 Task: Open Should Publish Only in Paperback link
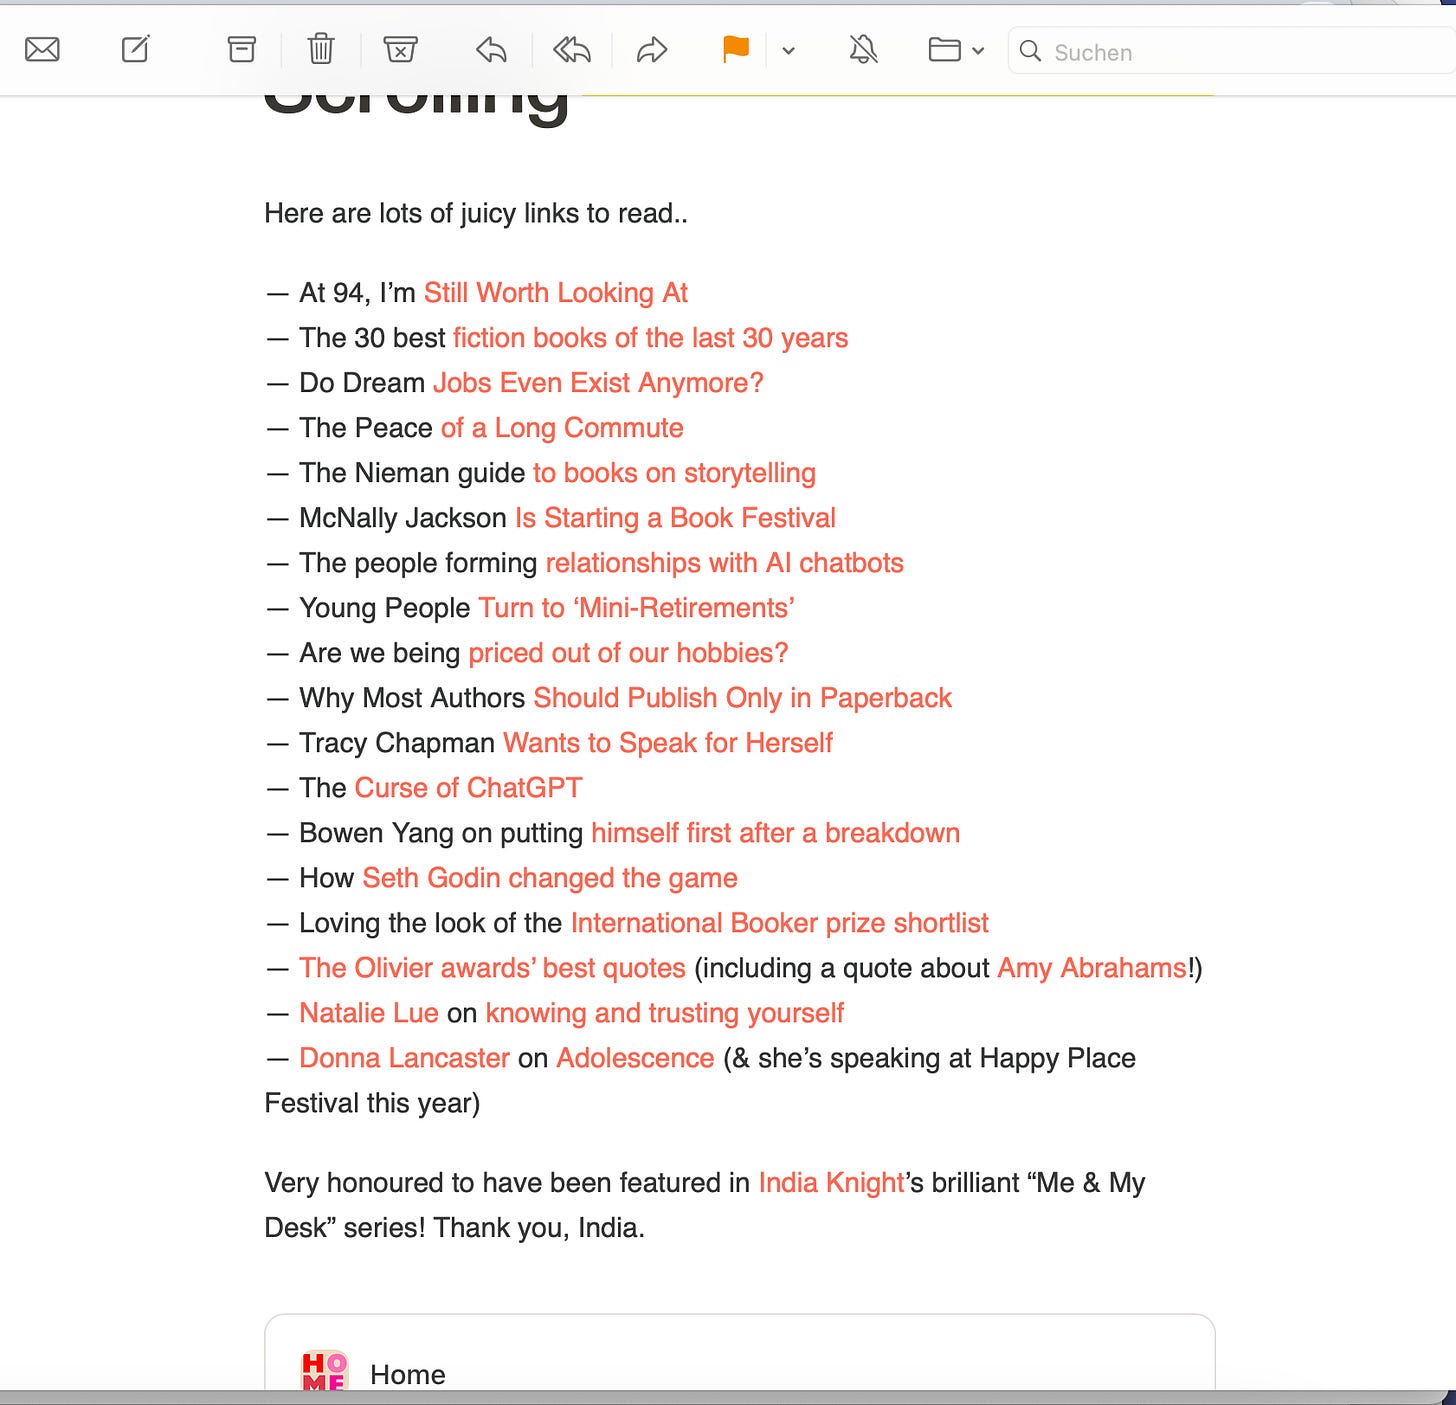click(x=742, y=698)
